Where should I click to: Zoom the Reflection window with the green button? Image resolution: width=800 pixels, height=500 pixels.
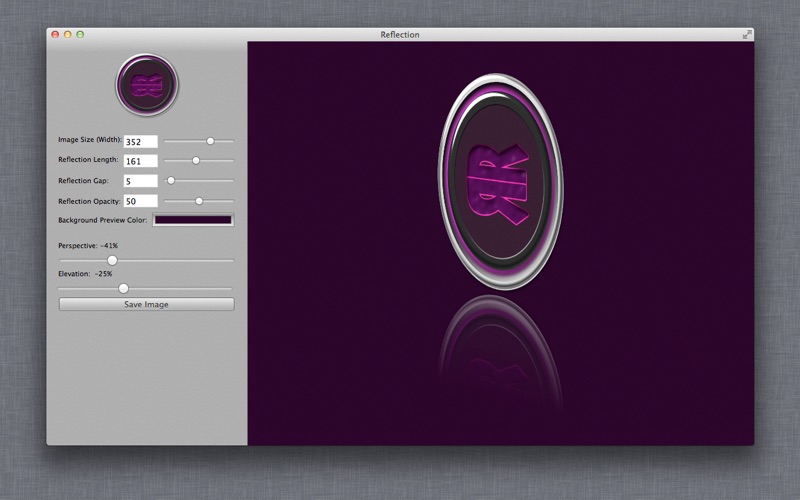tap(80, 34)
